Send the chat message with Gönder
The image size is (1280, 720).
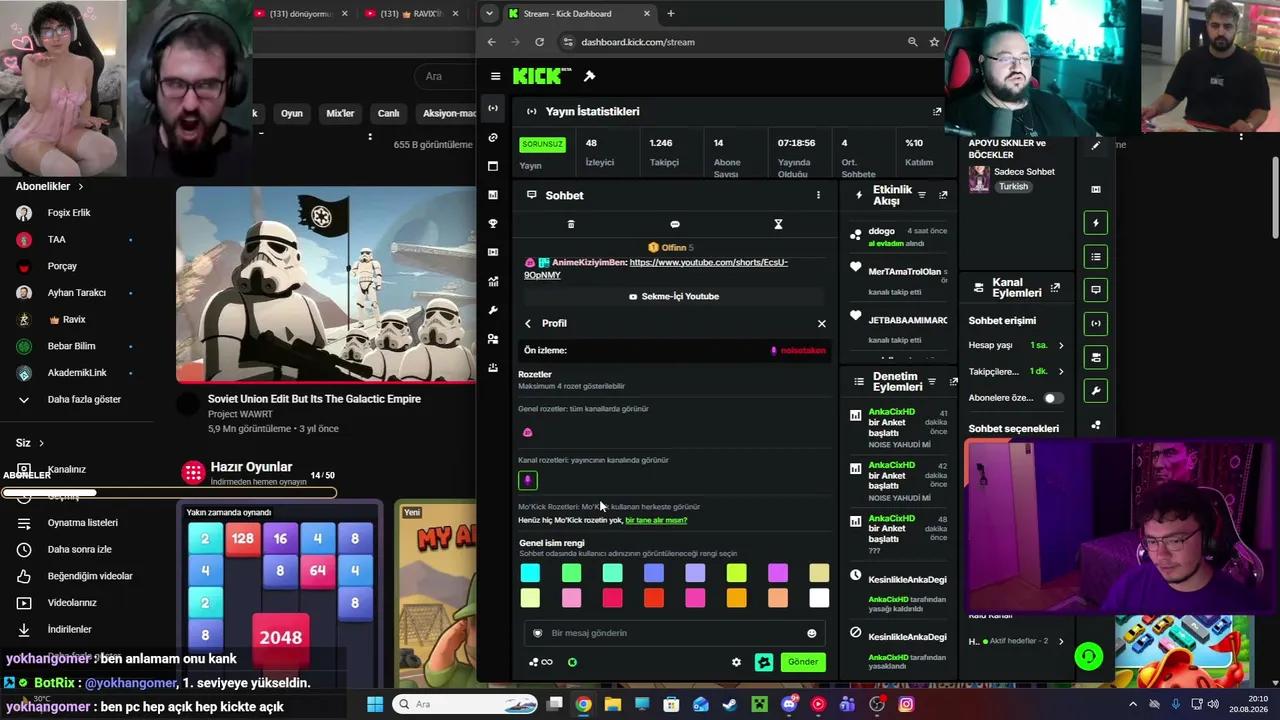click(x=803, y=662)
